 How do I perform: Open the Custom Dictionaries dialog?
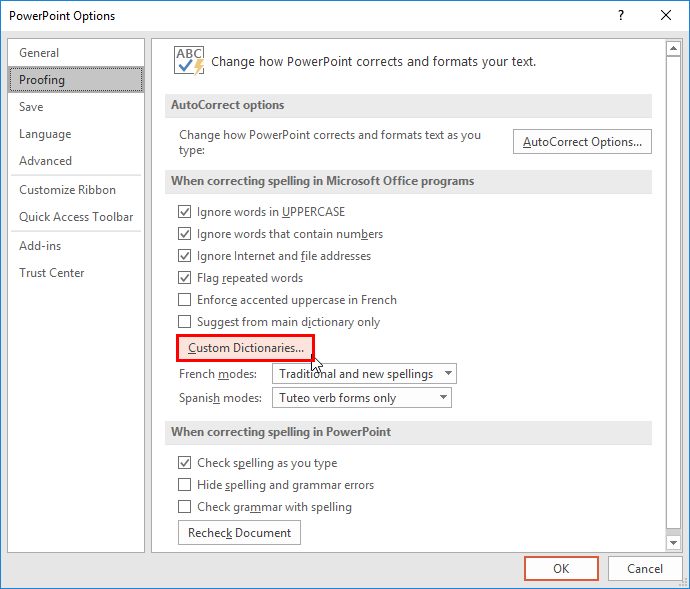(246, 348)
